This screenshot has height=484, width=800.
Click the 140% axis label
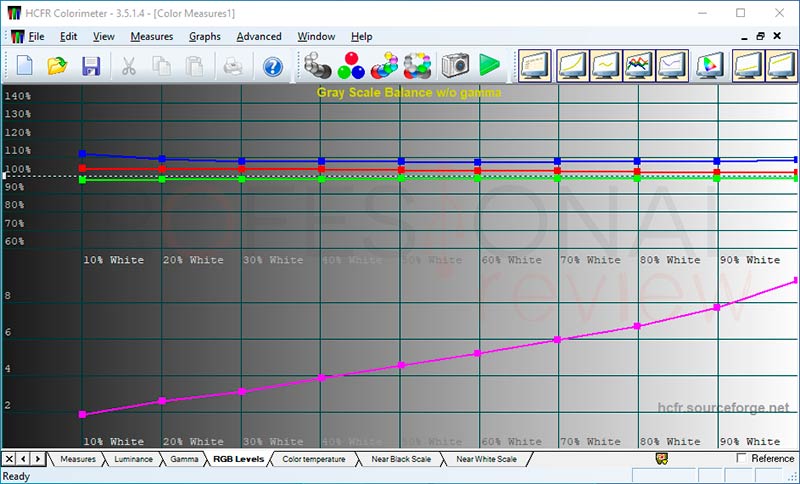click(x=18, y=96)
